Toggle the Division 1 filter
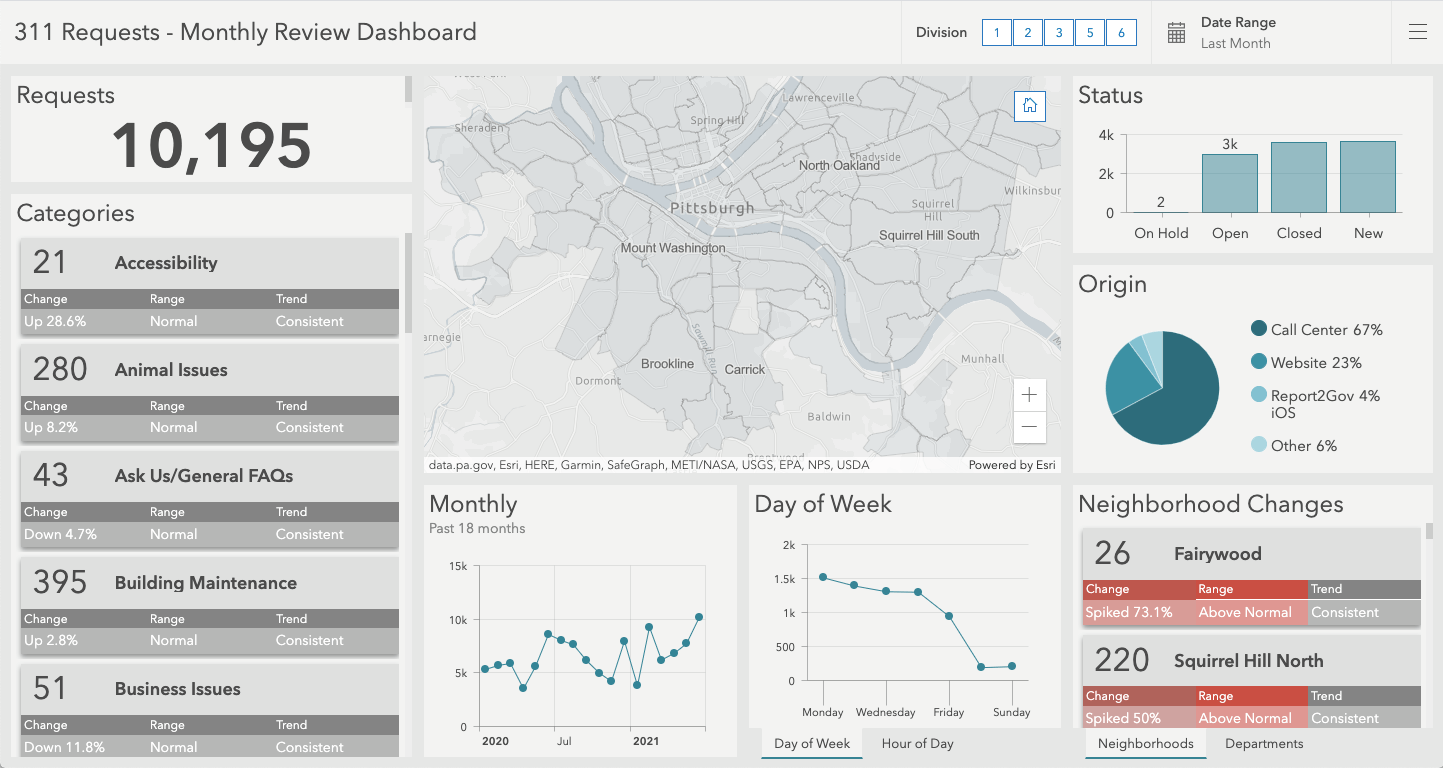 (x=996, y=32)
